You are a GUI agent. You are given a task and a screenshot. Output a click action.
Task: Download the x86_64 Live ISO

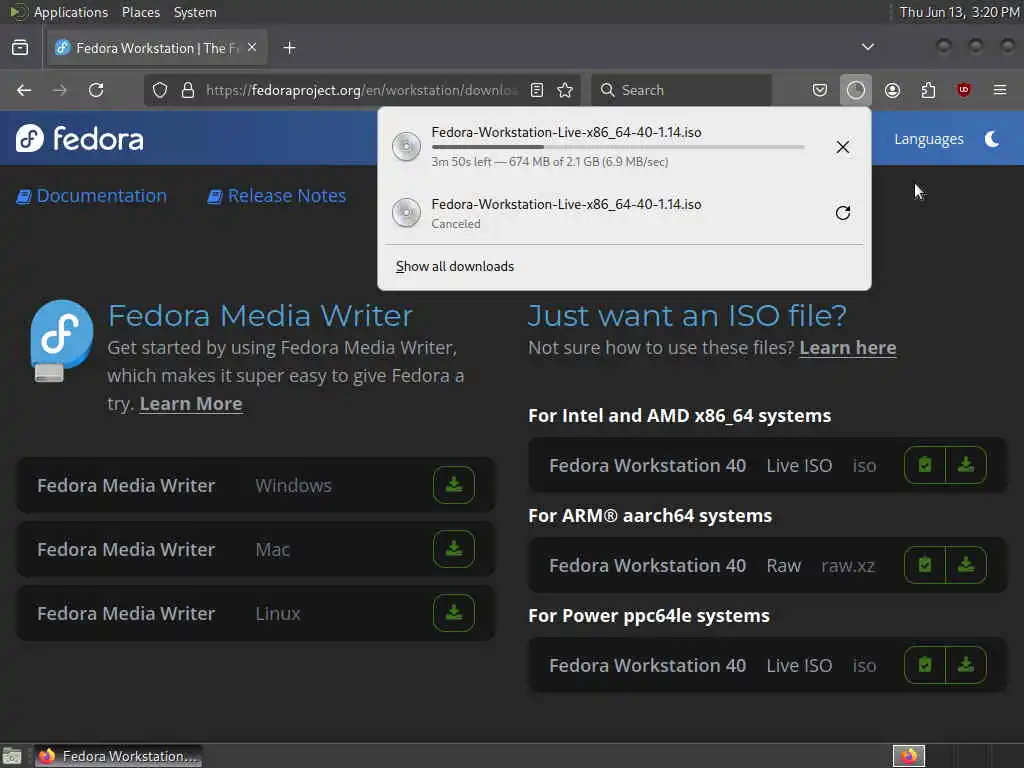[x=966, y=464]
